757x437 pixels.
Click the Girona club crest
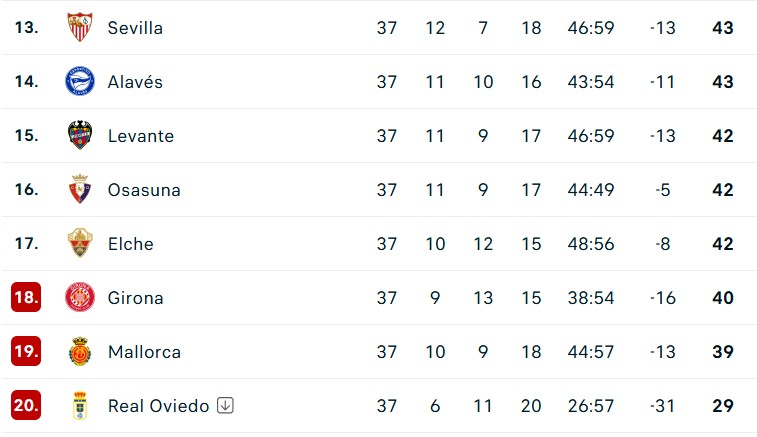point(80,297)
